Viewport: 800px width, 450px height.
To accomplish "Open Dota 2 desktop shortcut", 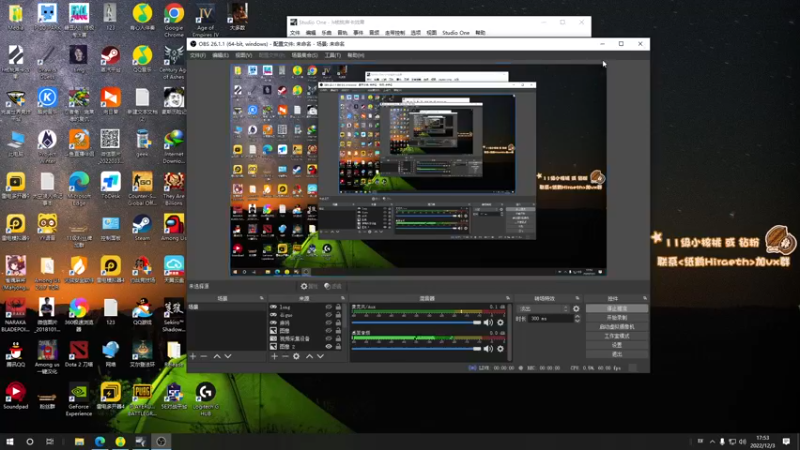I will 79,354.
